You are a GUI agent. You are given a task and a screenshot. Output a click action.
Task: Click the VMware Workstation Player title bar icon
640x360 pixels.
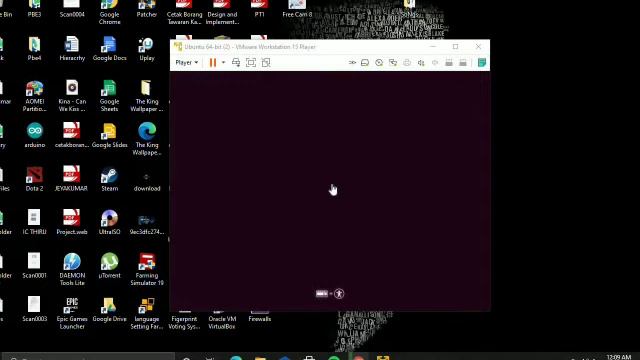point(178,47)
